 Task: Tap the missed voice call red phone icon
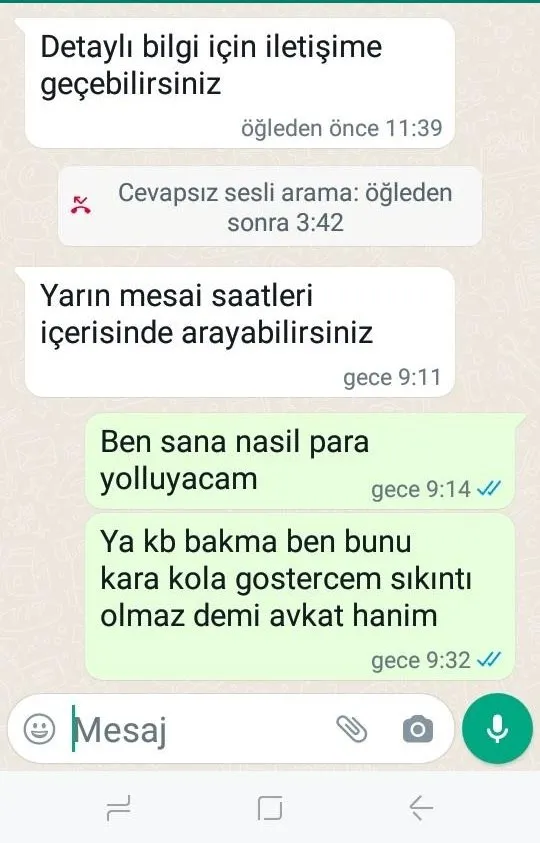(81, 205)
